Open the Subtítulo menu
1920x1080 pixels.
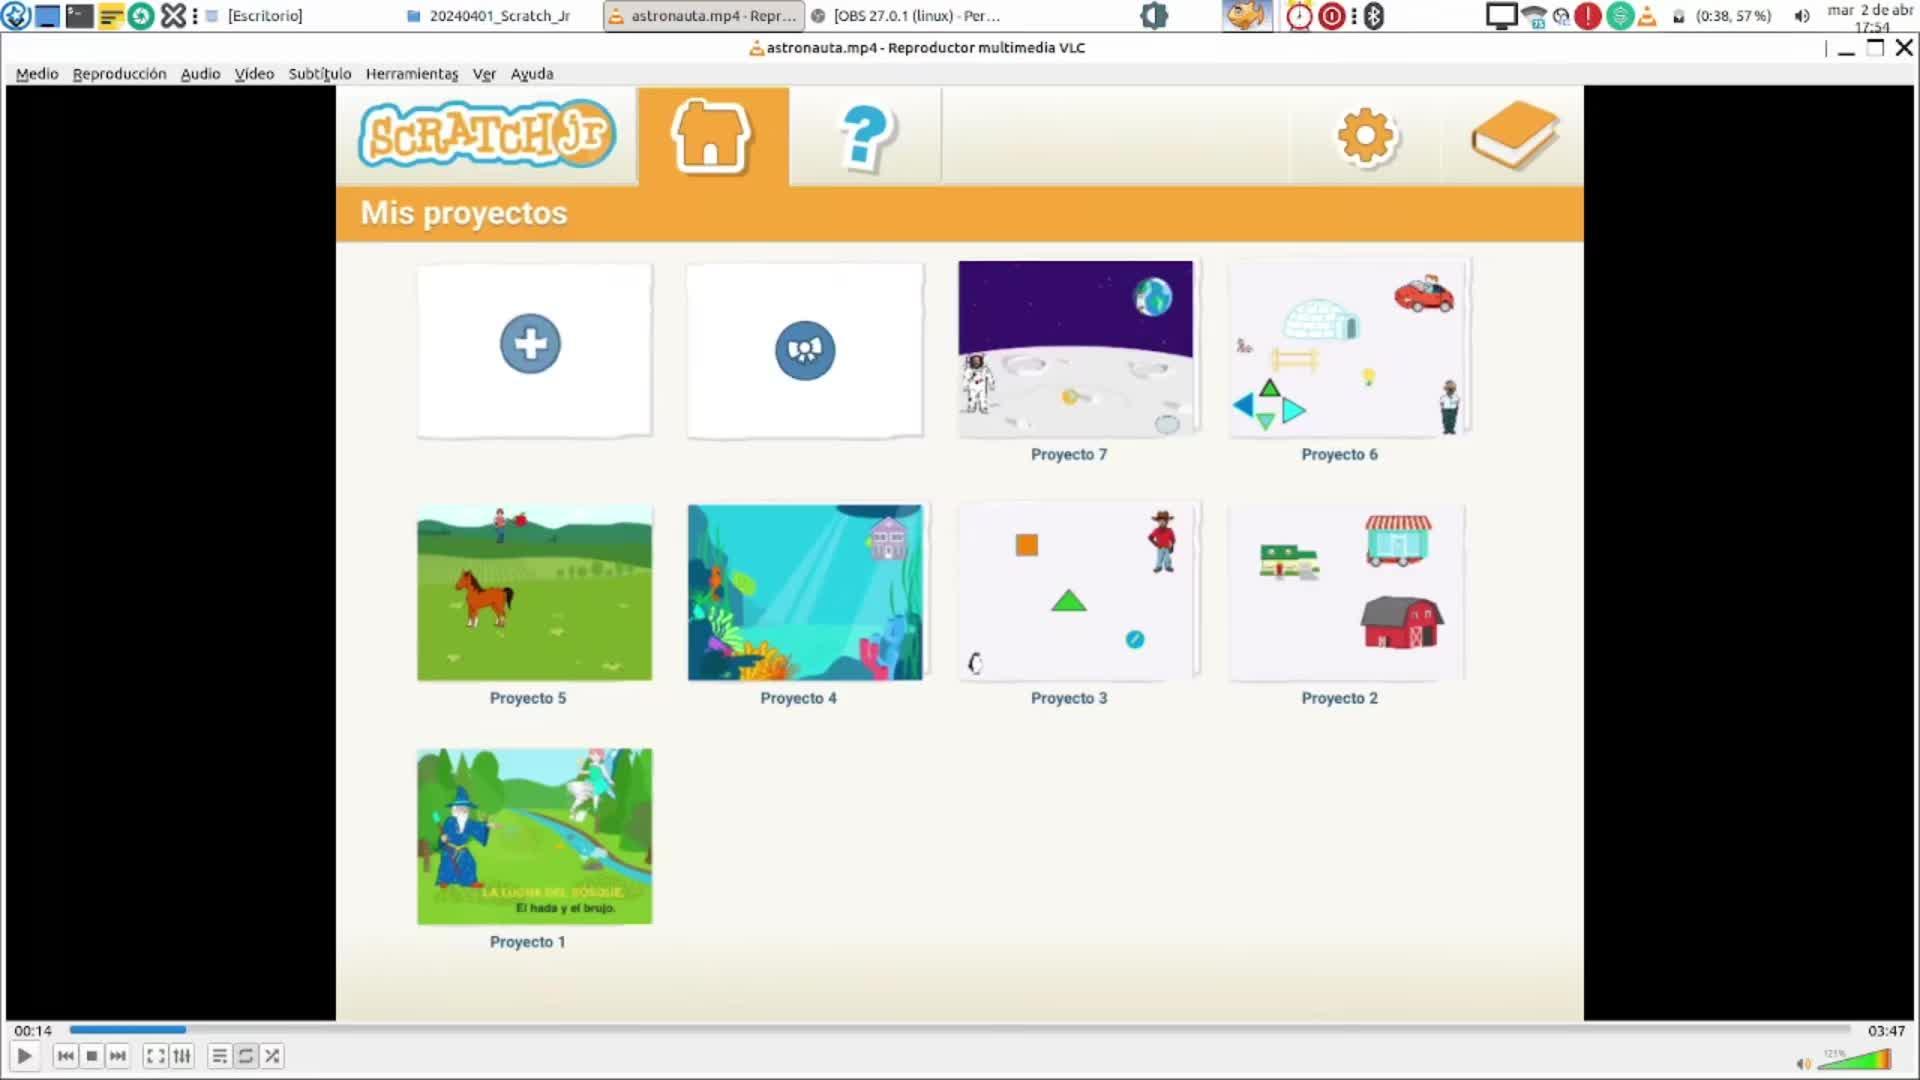[x=319, y=74]
